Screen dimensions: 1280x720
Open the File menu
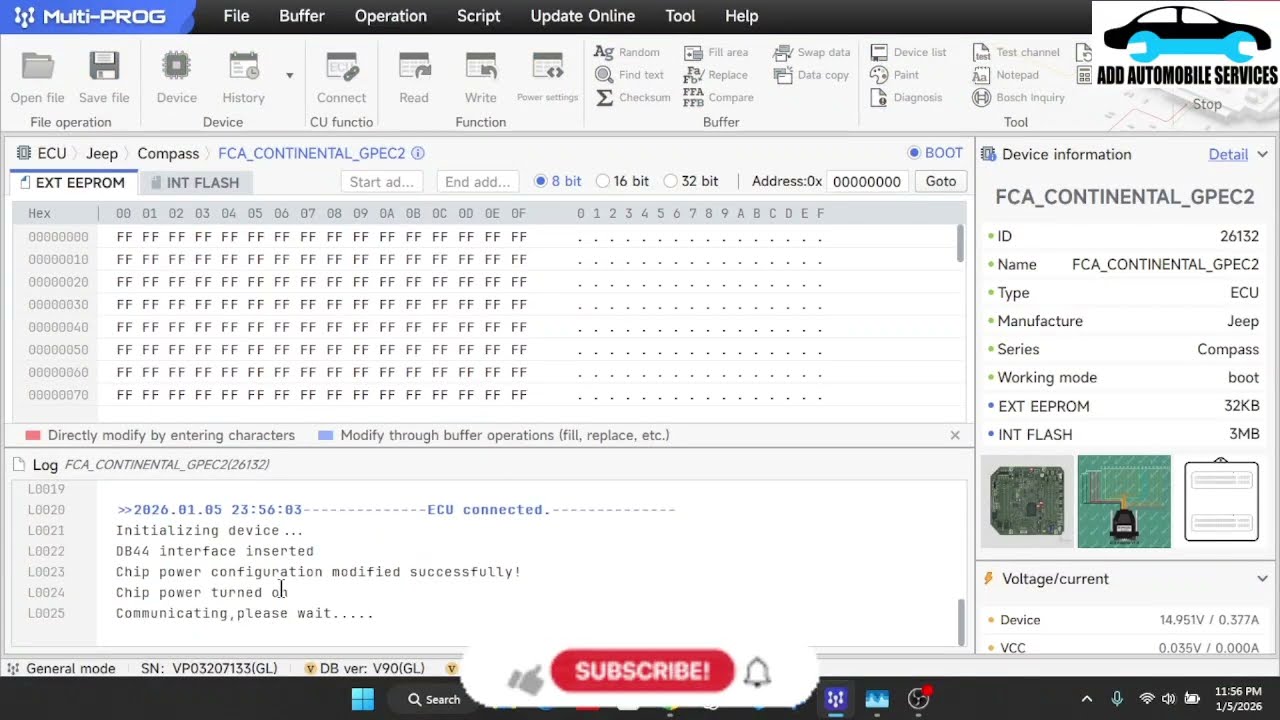(236, 16)
